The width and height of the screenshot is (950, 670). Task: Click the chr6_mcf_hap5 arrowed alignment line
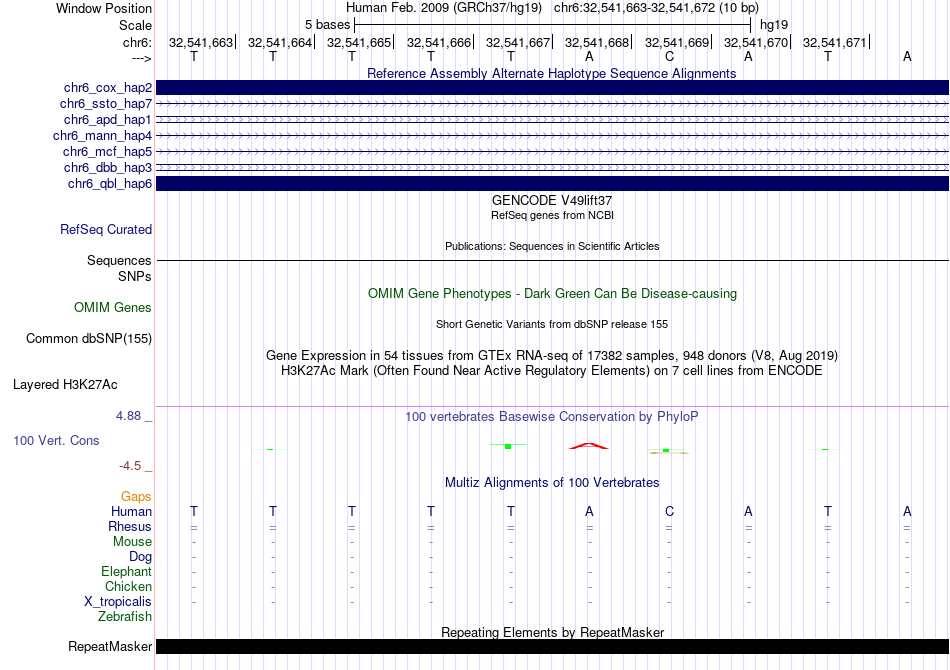(552, 151)
